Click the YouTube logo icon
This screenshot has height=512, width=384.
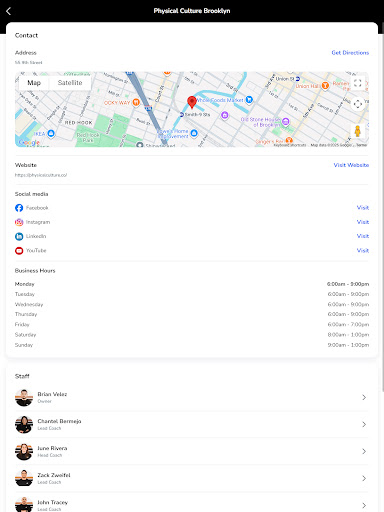19,251
